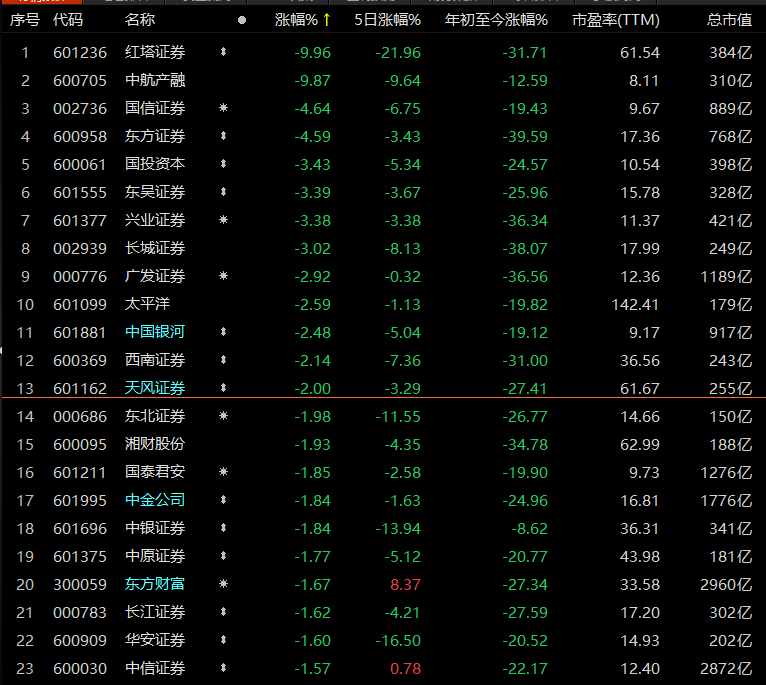Click the market cap value 2960亿
This screenshot has height=685, width=766.
pyautogui.click(x=726, y=585)
